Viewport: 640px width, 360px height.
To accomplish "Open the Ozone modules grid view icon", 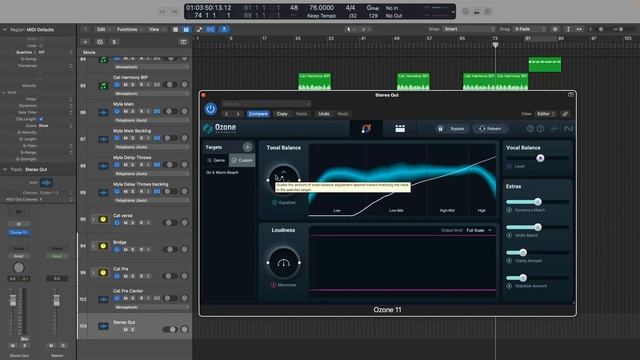I will 400,129.
